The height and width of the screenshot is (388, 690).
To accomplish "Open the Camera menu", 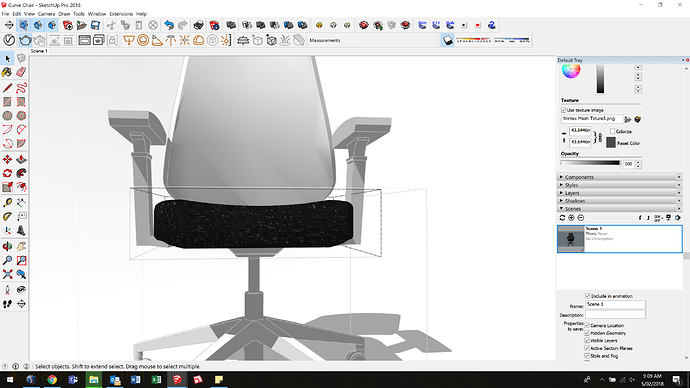I will click(46, 14).
